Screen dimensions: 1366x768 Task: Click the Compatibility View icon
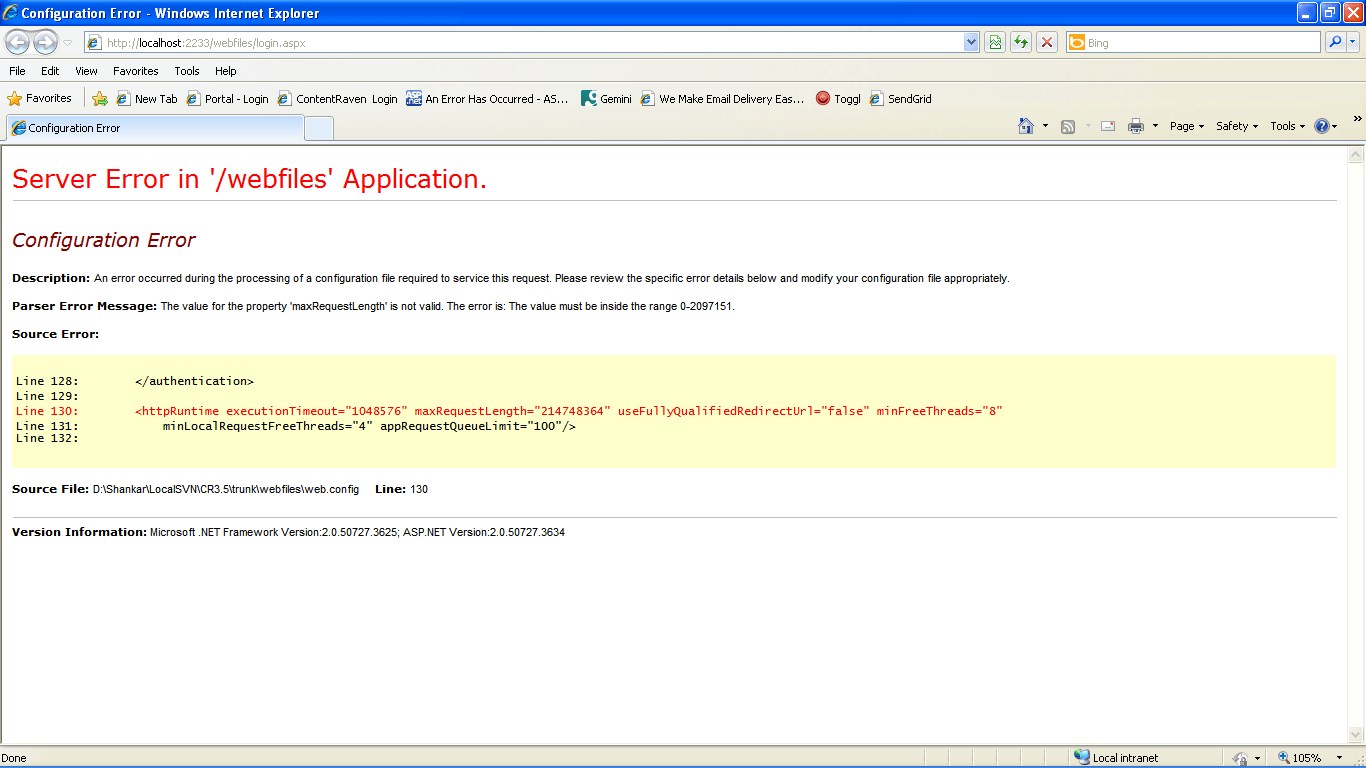995,43
